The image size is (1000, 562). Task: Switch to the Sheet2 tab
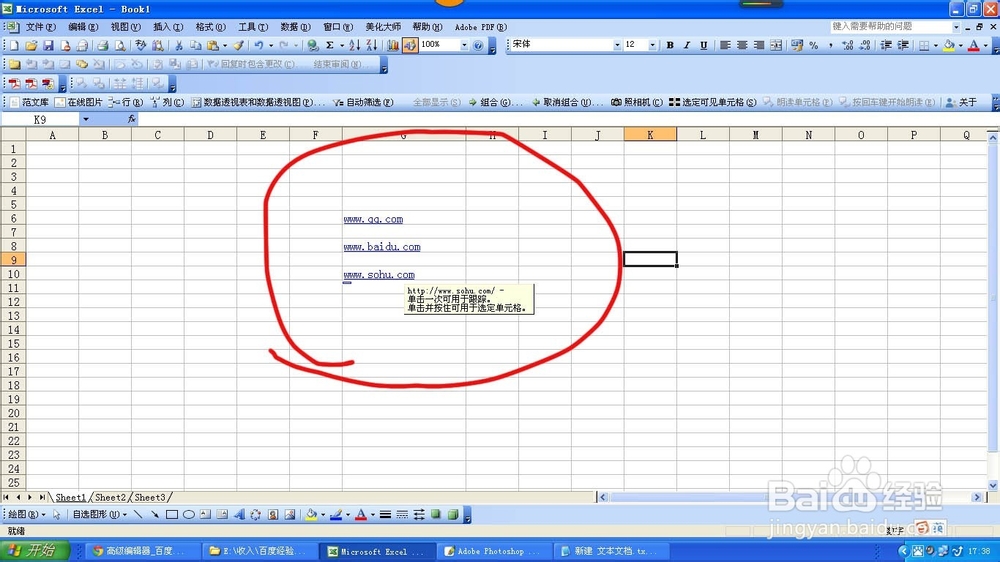(x=110, y=498)
